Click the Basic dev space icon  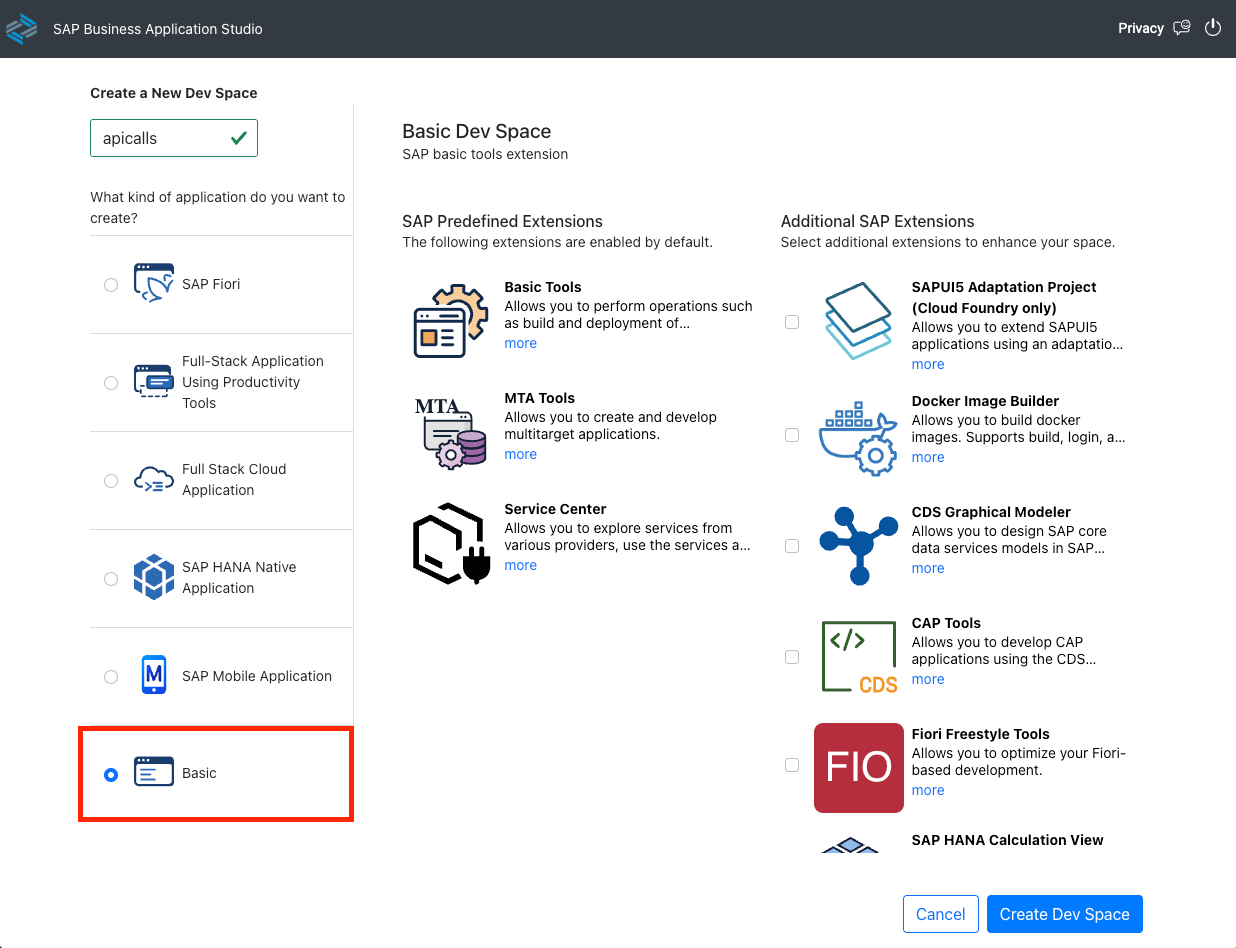click(154, 773)
